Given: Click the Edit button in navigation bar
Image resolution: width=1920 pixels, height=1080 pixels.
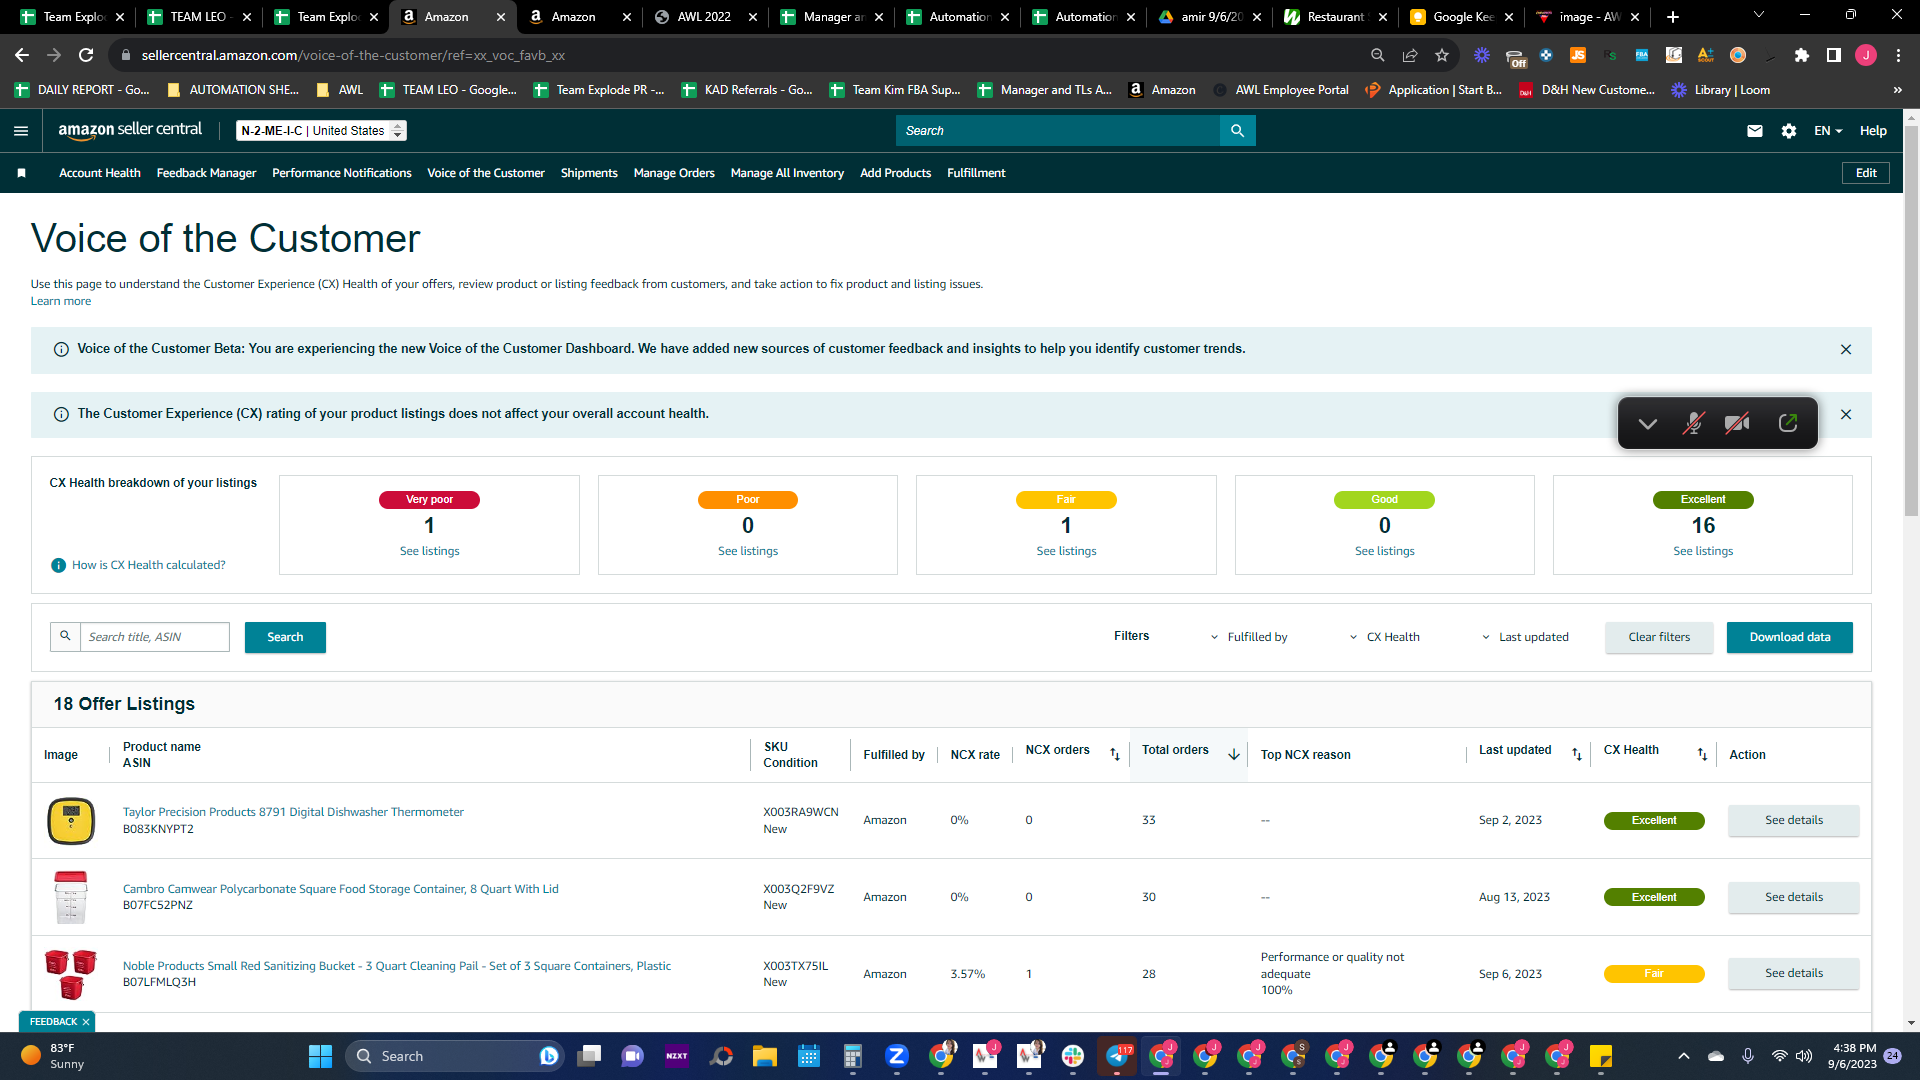Looking at the screenshot, I should coord(1866,173).
